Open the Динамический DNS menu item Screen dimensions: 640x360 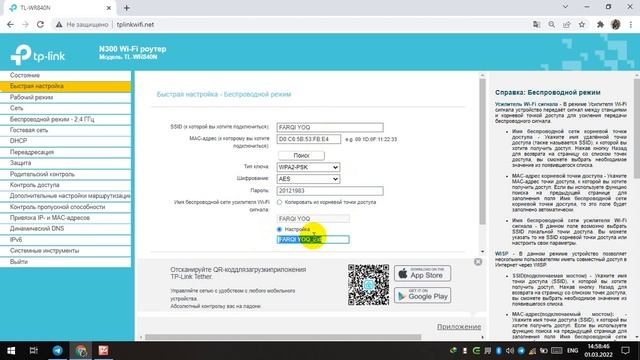(65, 229)
